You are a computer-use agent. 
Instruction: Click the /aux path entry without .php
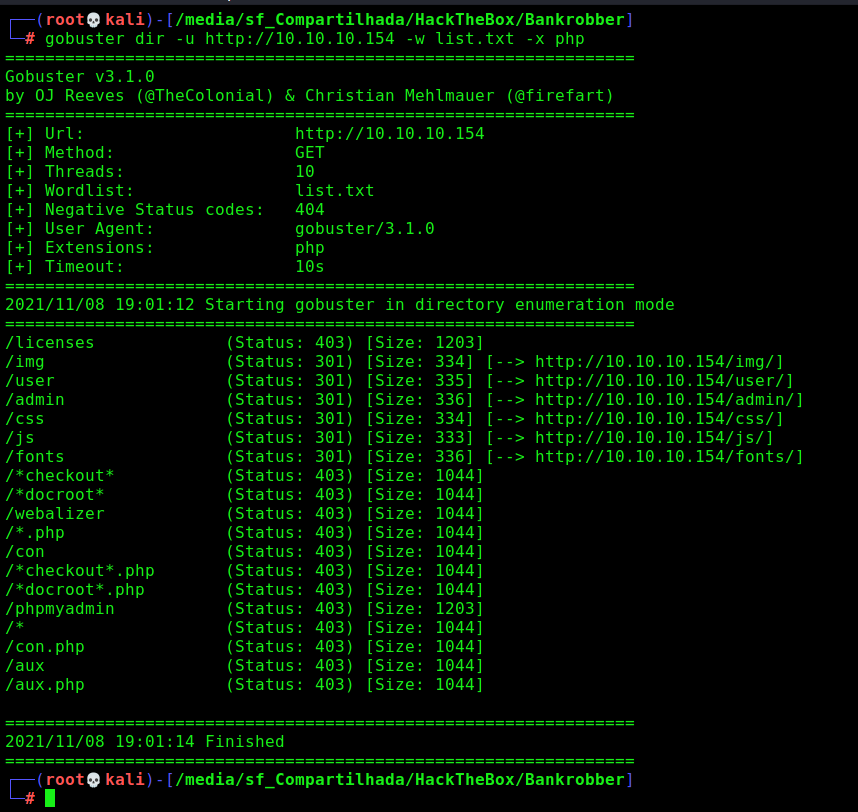(25, 666)
